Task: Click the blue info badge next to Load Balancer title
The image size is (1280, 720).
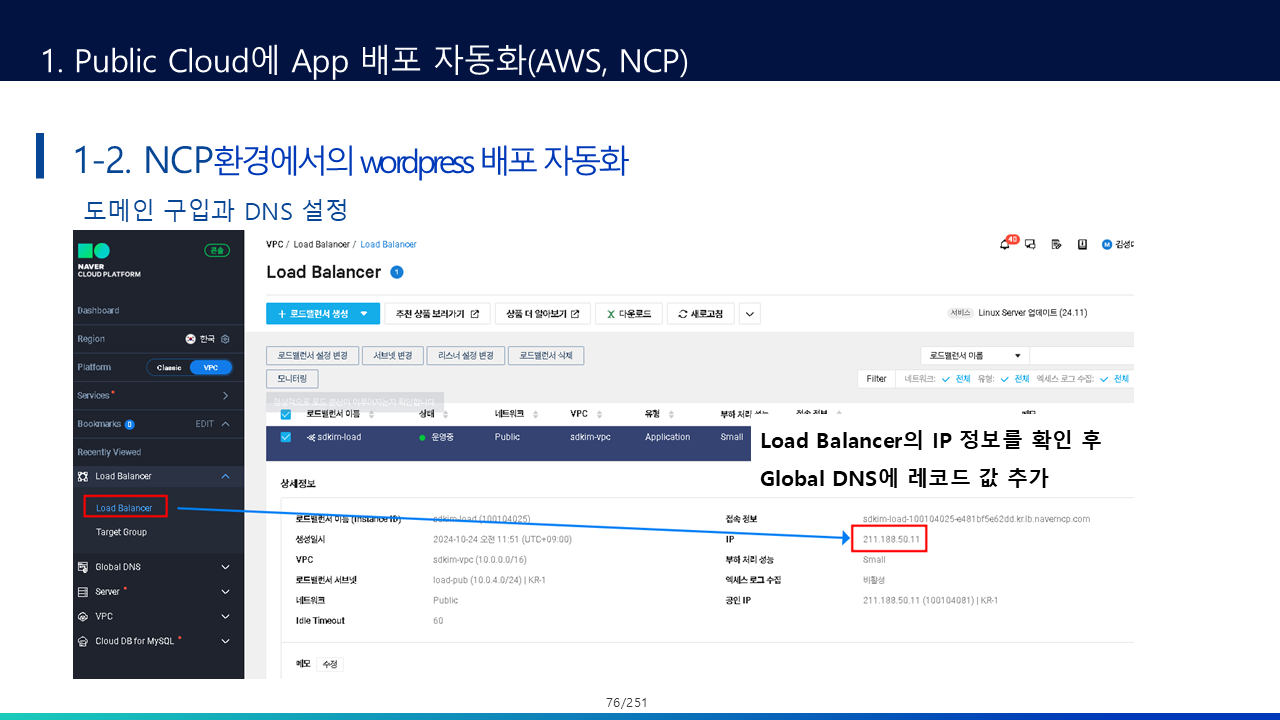Action: click(397, 272)
